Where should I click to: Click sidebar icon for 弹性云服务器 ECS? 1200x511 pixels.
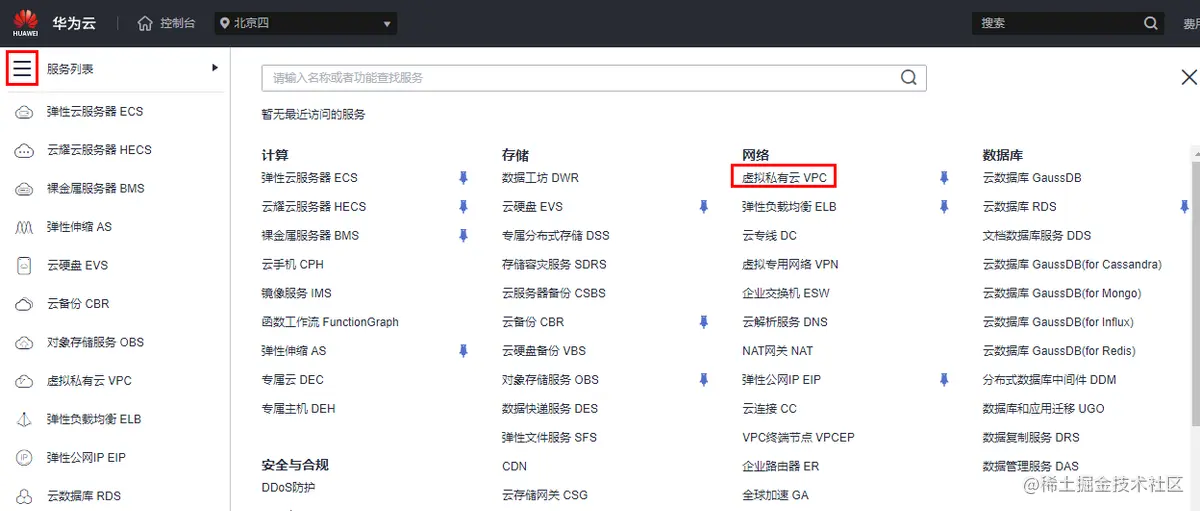24,112
